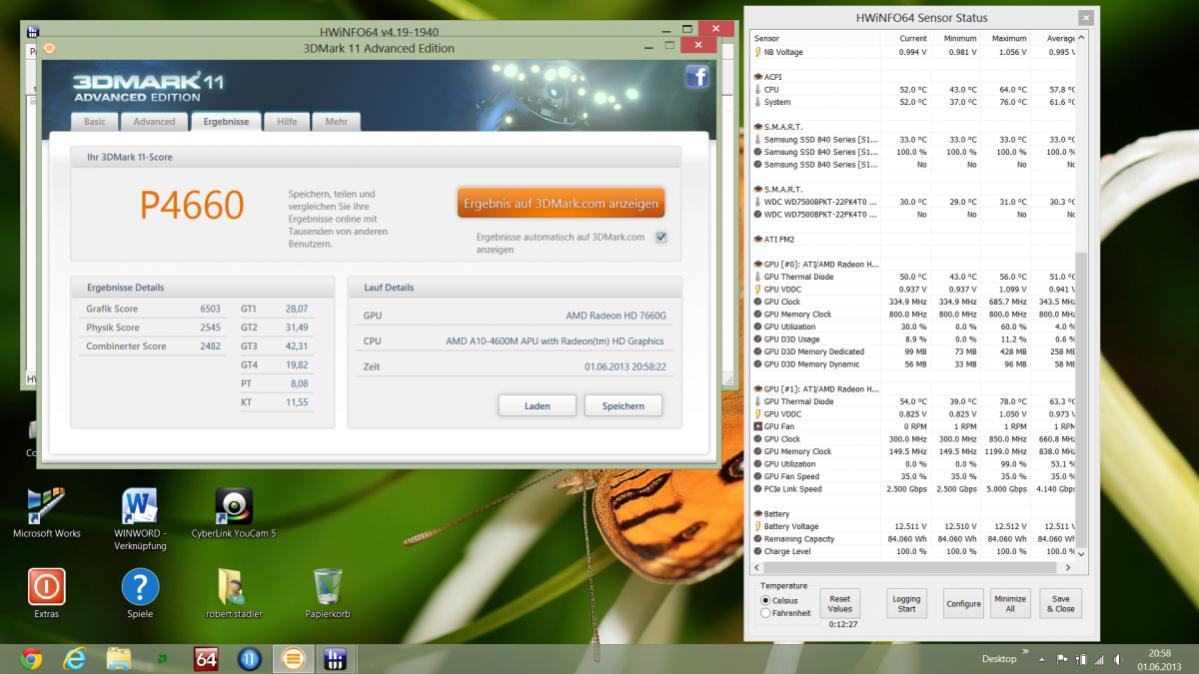Screen dimensions: 1199x674
Task: Click the horizontal scrollbar right arrow in sensor list
Action: [1068, 568]
